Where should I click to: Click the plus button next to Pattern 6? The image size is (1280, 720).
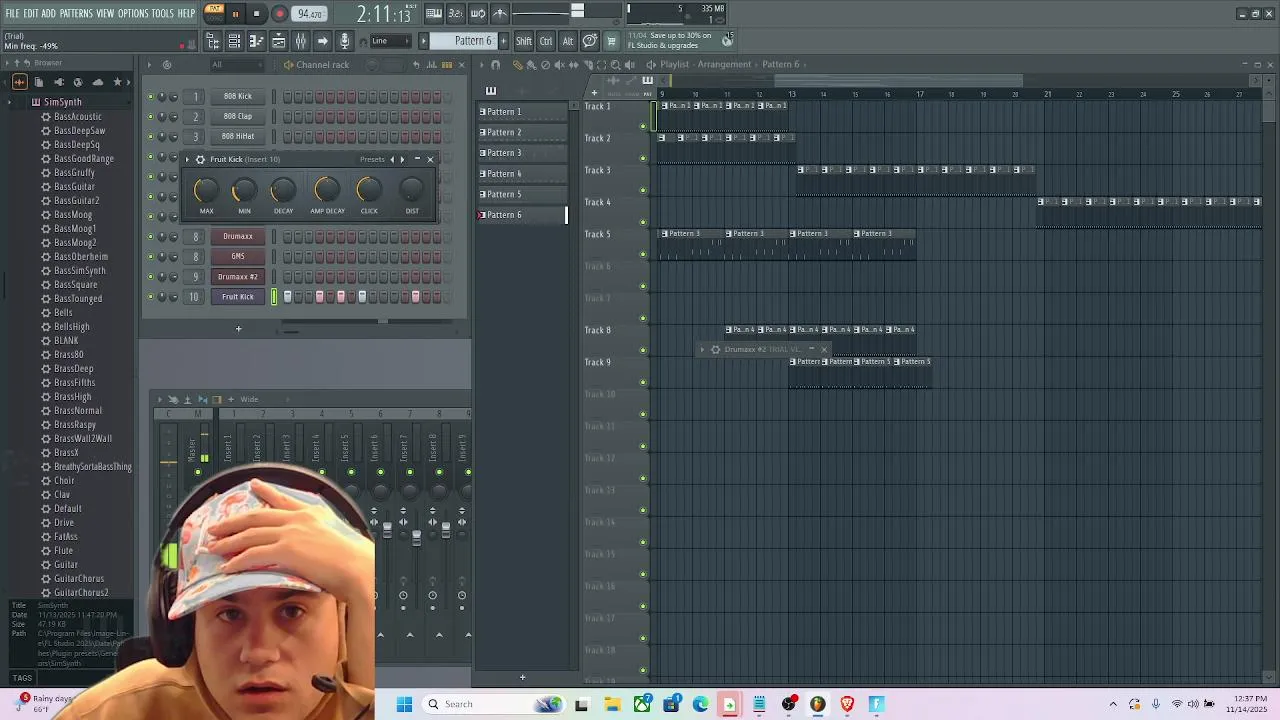504,41
